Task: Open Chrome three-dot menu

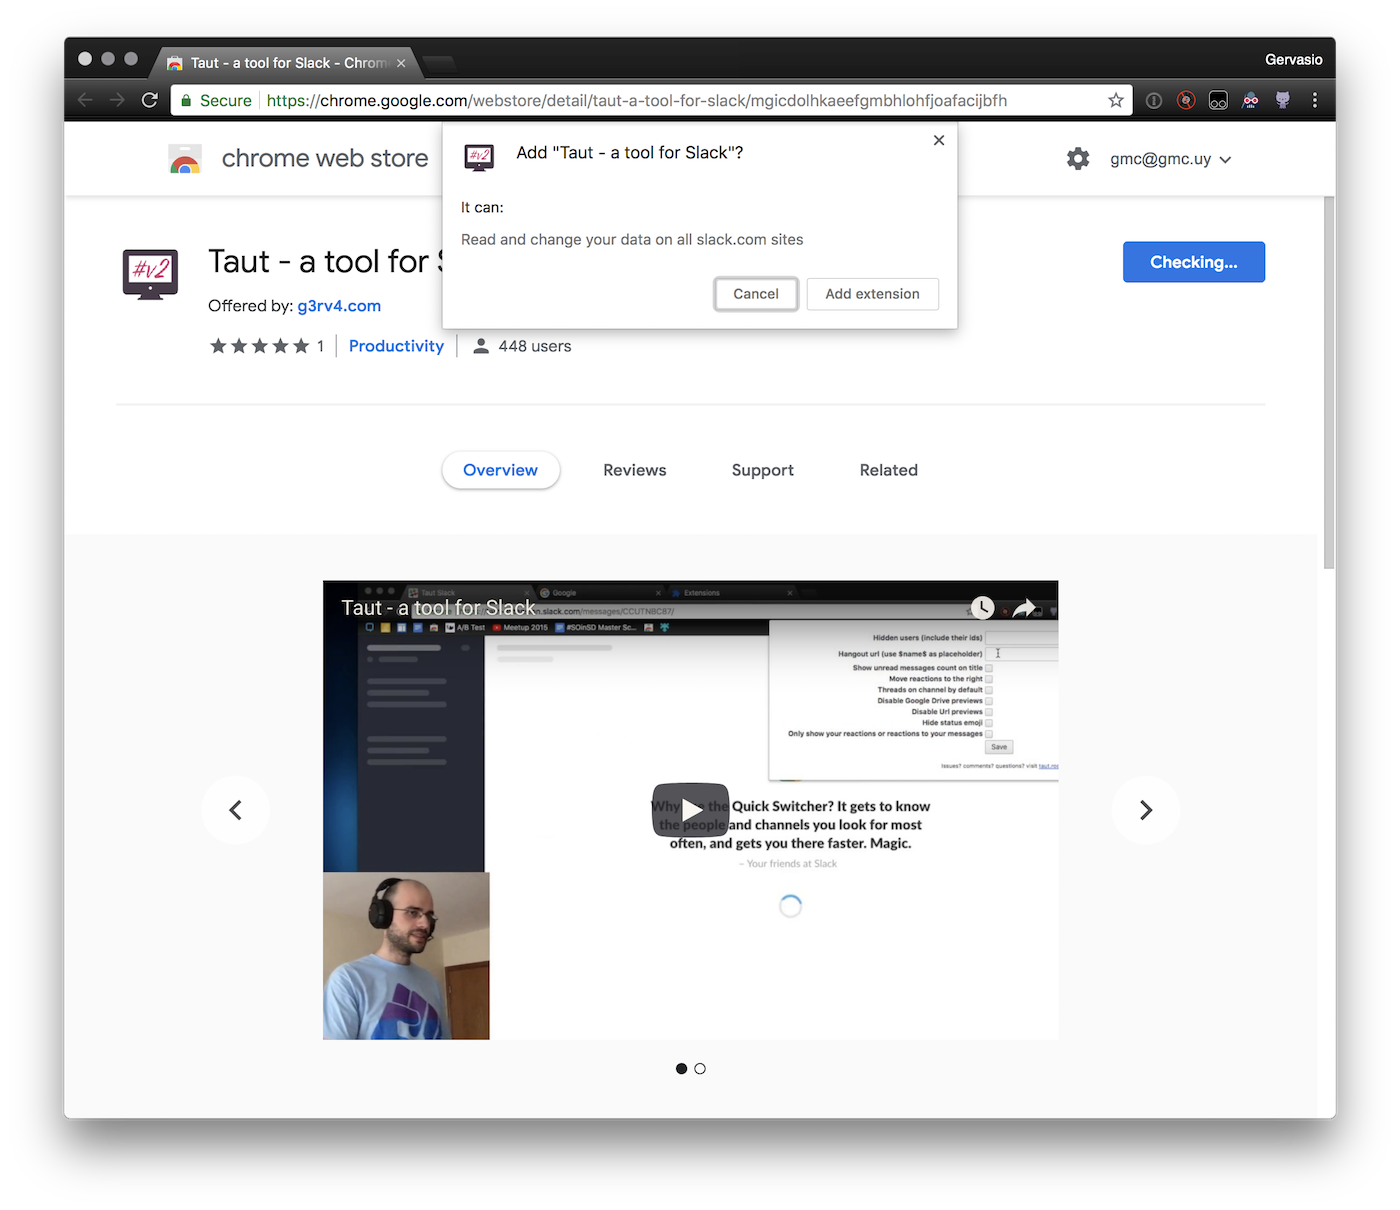Action: click(1315, 100)
